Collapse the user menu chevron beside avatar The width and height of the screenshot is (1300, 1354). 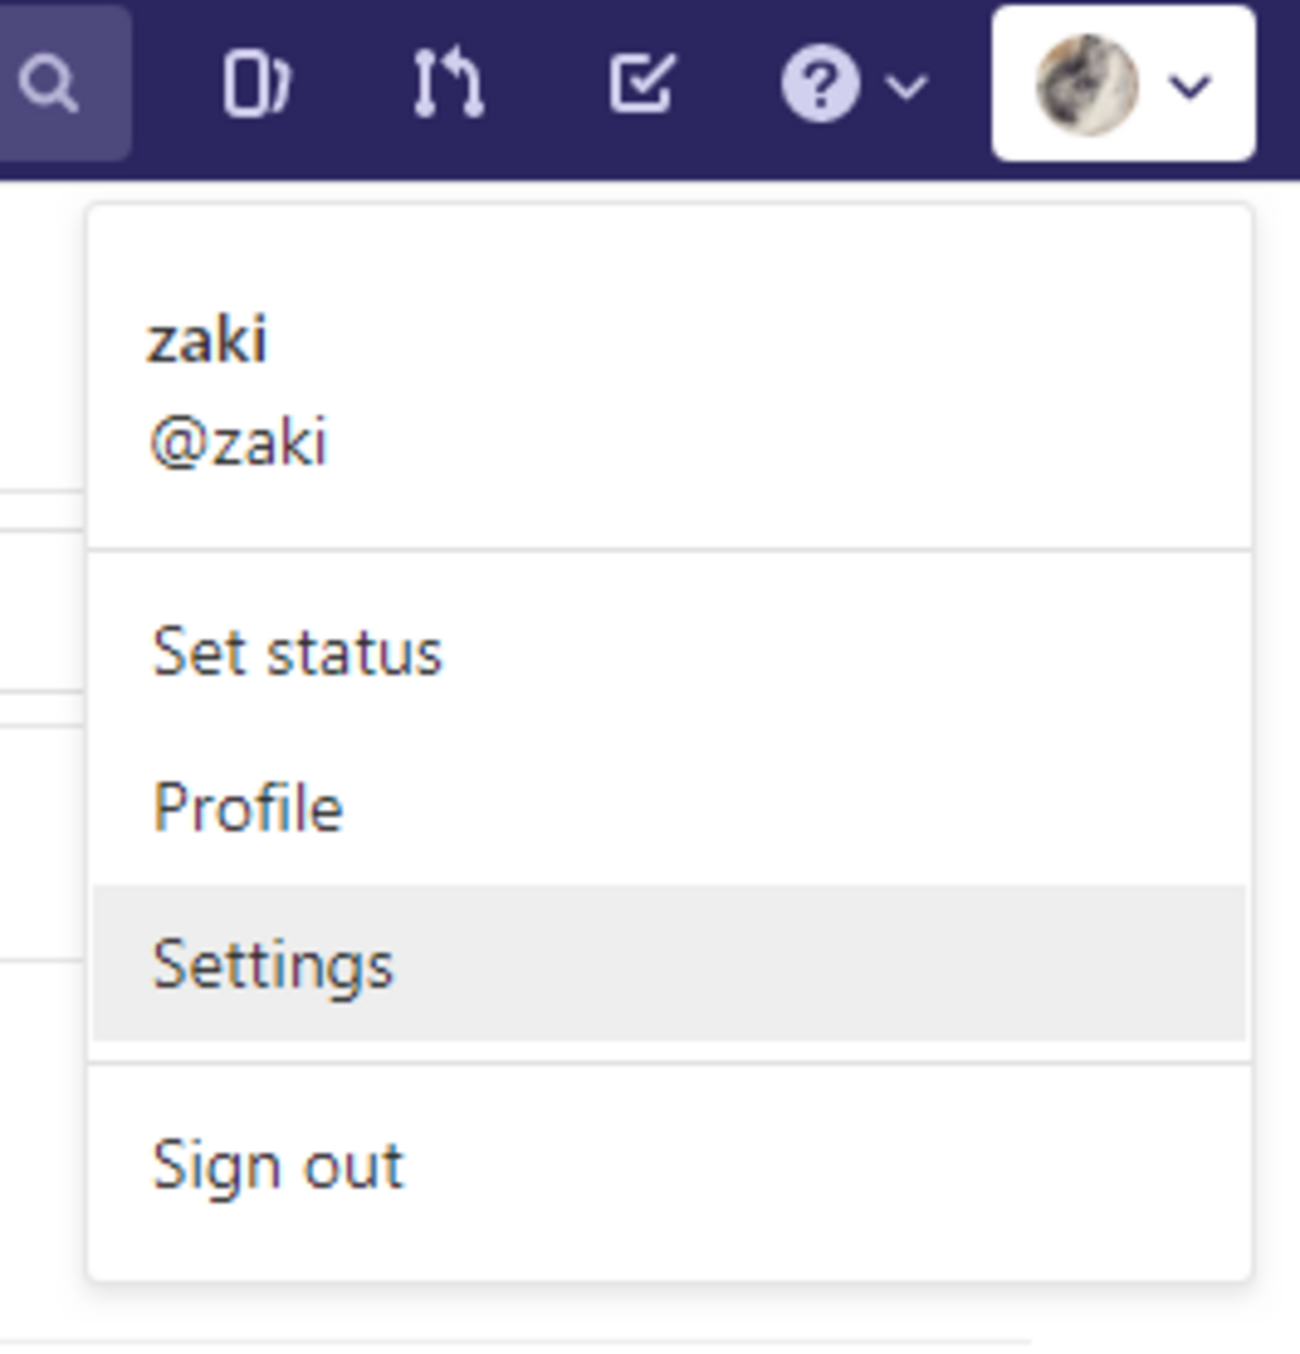1190,87
